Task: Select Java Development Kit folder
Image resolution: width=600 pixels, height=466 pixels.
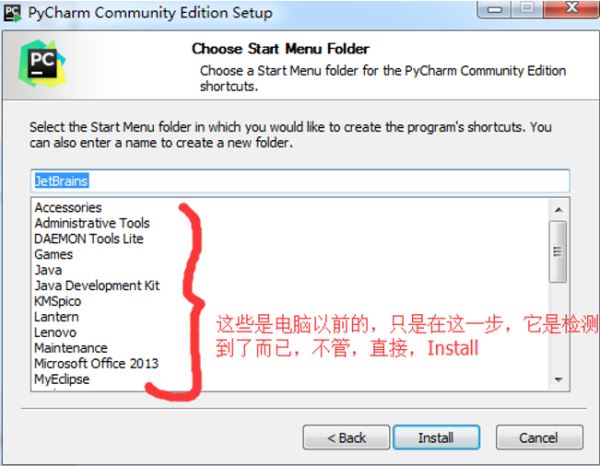Action: pyautogui.click(x=97, y=285)
